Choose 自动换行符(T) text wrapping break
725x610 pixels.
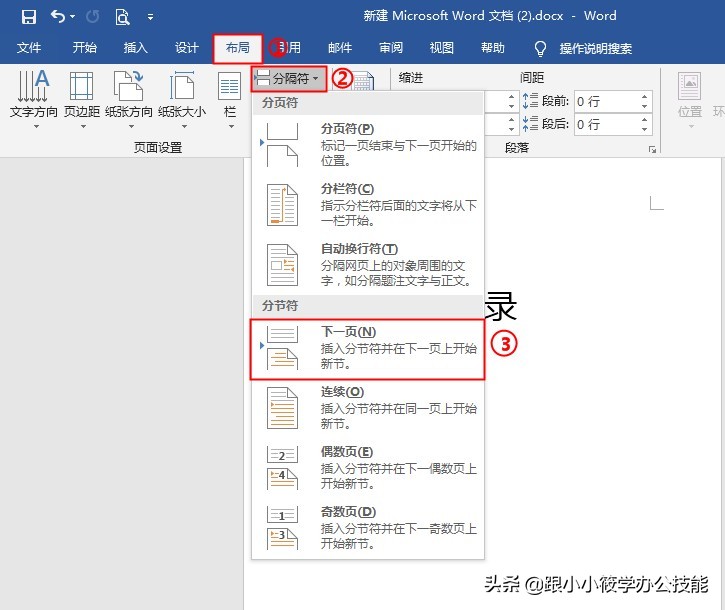click(x=368, y=265)
